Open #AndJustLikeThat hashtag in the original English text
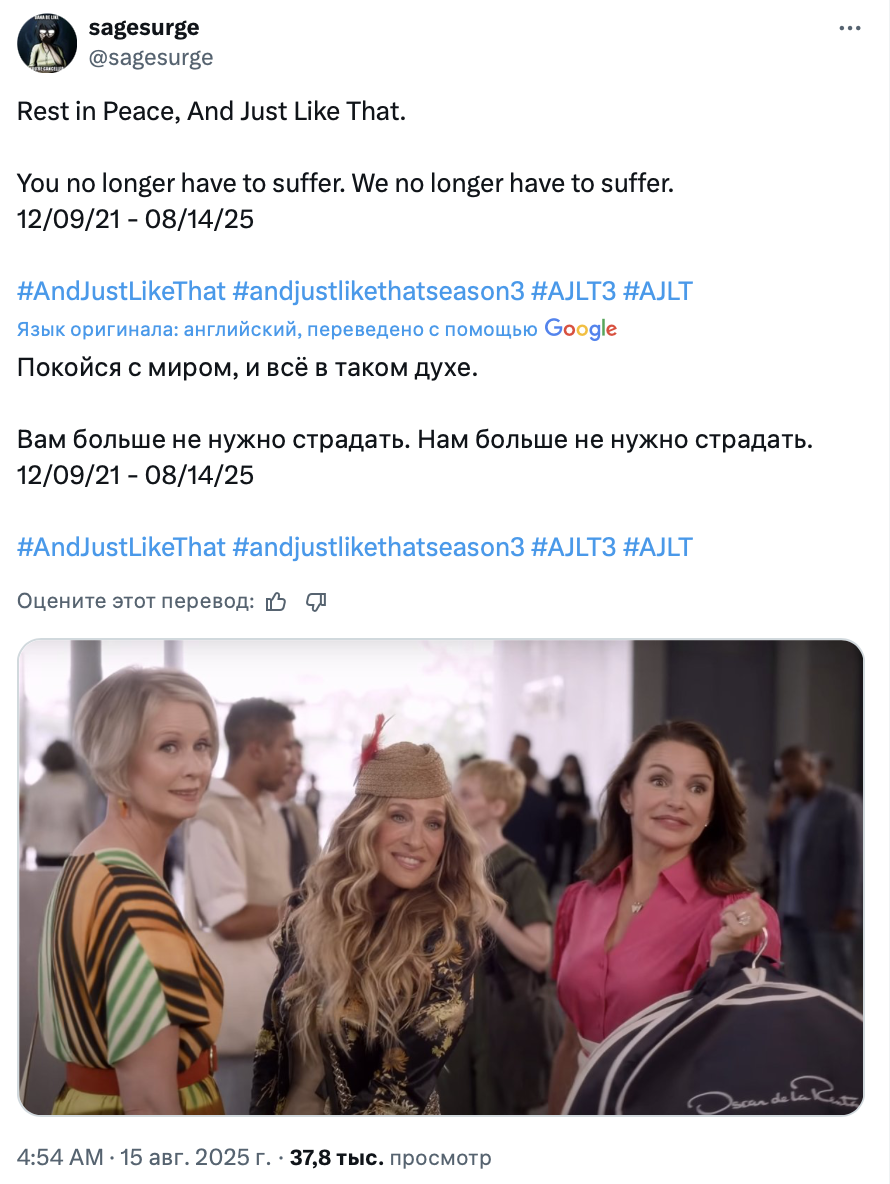This screenshot has height=1184, width=890. pyautogui.click(x=121, y=291)
